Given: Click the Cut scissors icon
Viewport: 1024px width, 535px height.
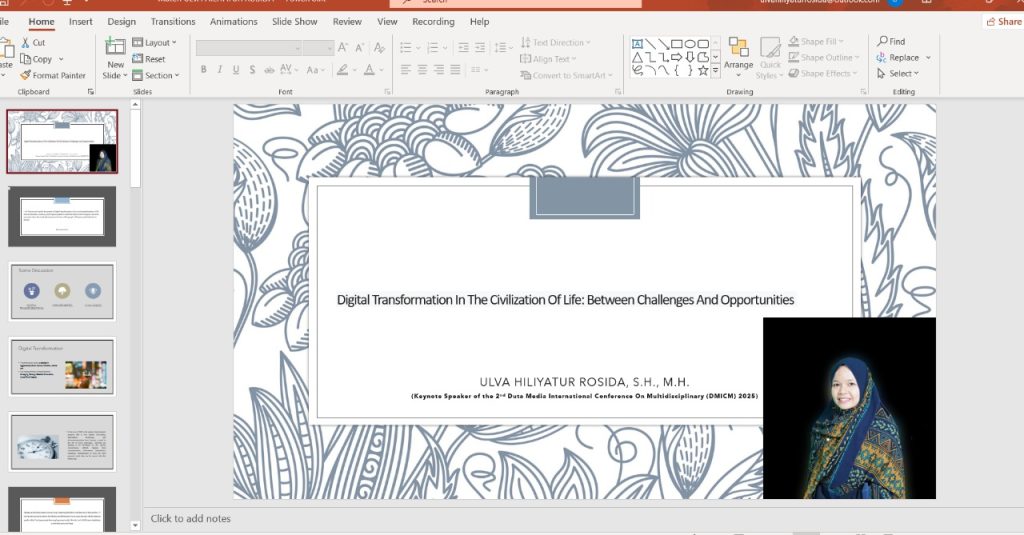Looking at the screenshot, I should pyautogui.click(x=26, y=43).
